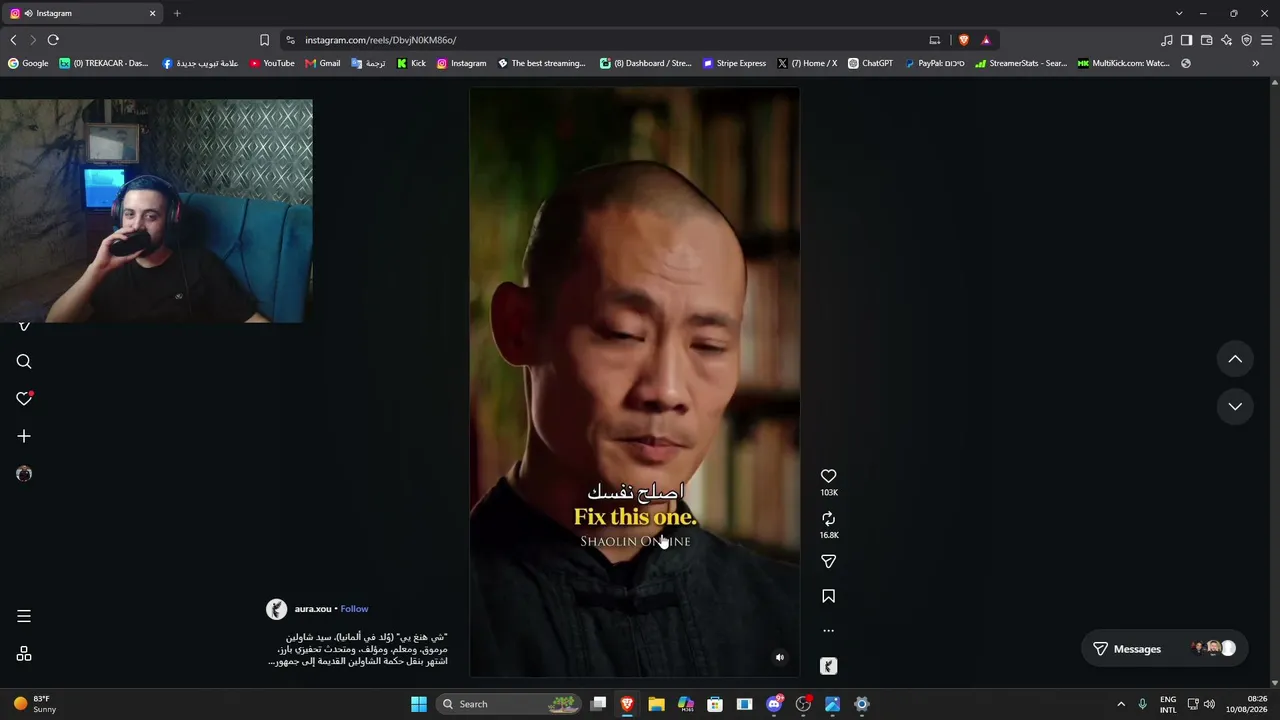Open the Brave Rewards triangle icon

pos(986,40)
